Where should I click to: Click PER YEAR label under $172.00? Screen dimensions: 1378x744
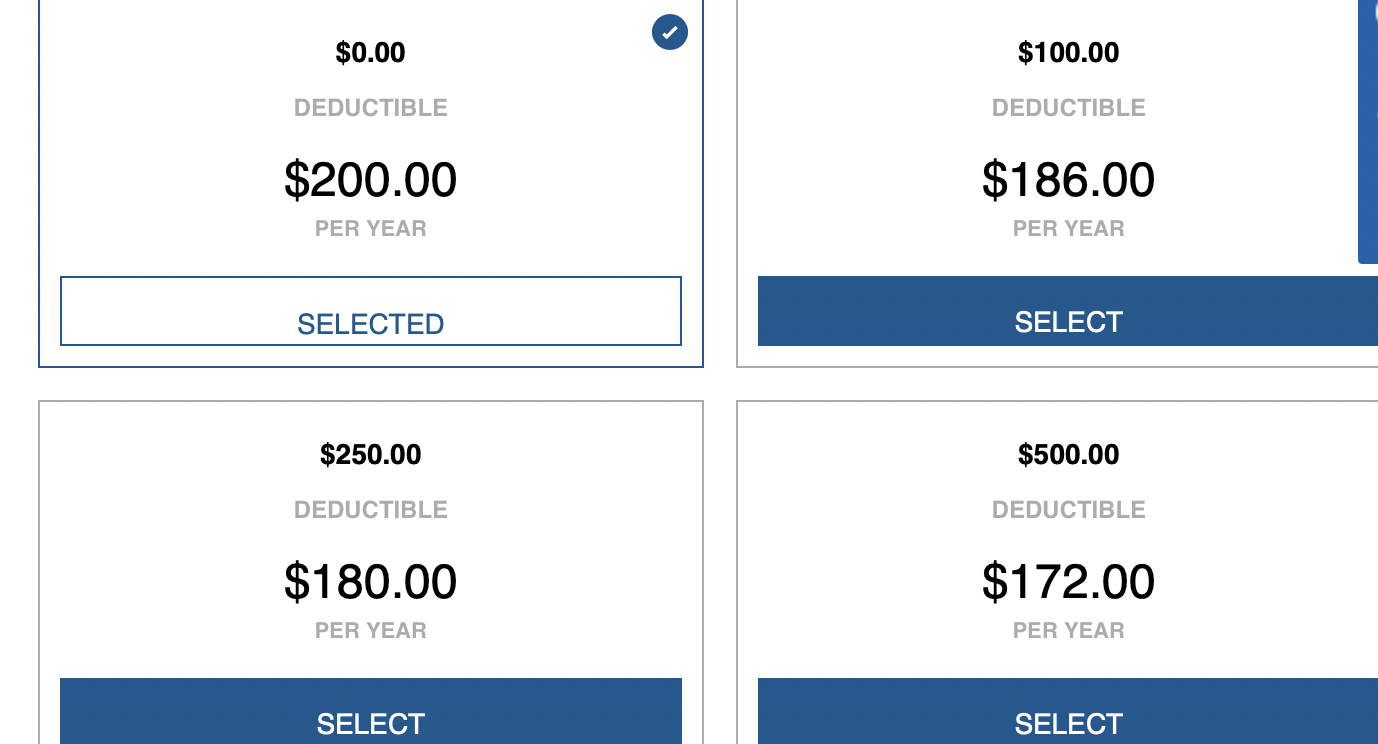[1068, 631]
